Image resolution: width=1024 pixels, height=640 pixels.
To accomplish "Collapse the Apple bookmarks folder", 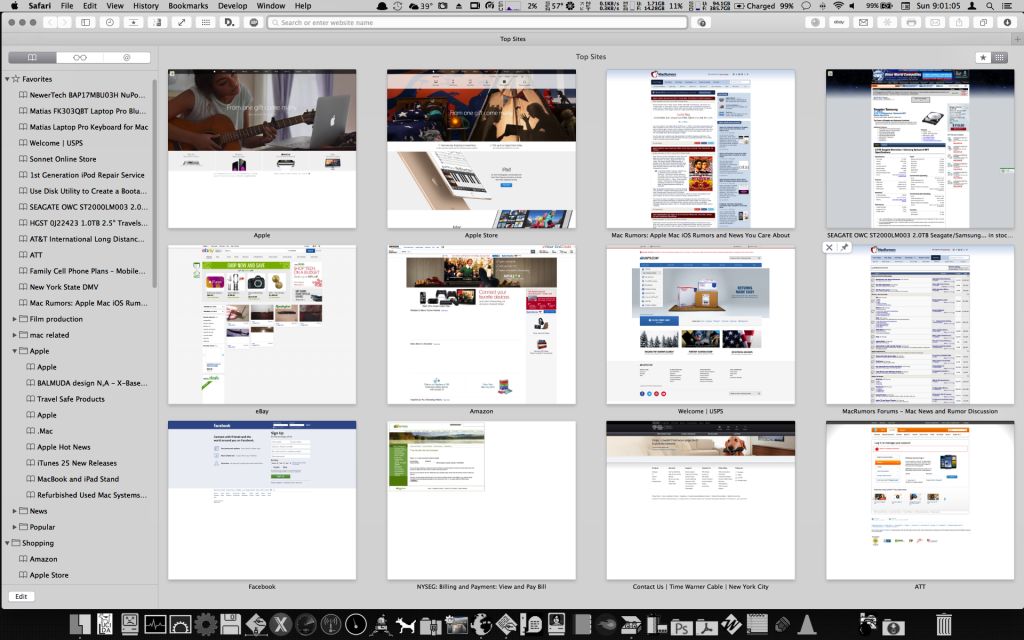I will [14, 351].
